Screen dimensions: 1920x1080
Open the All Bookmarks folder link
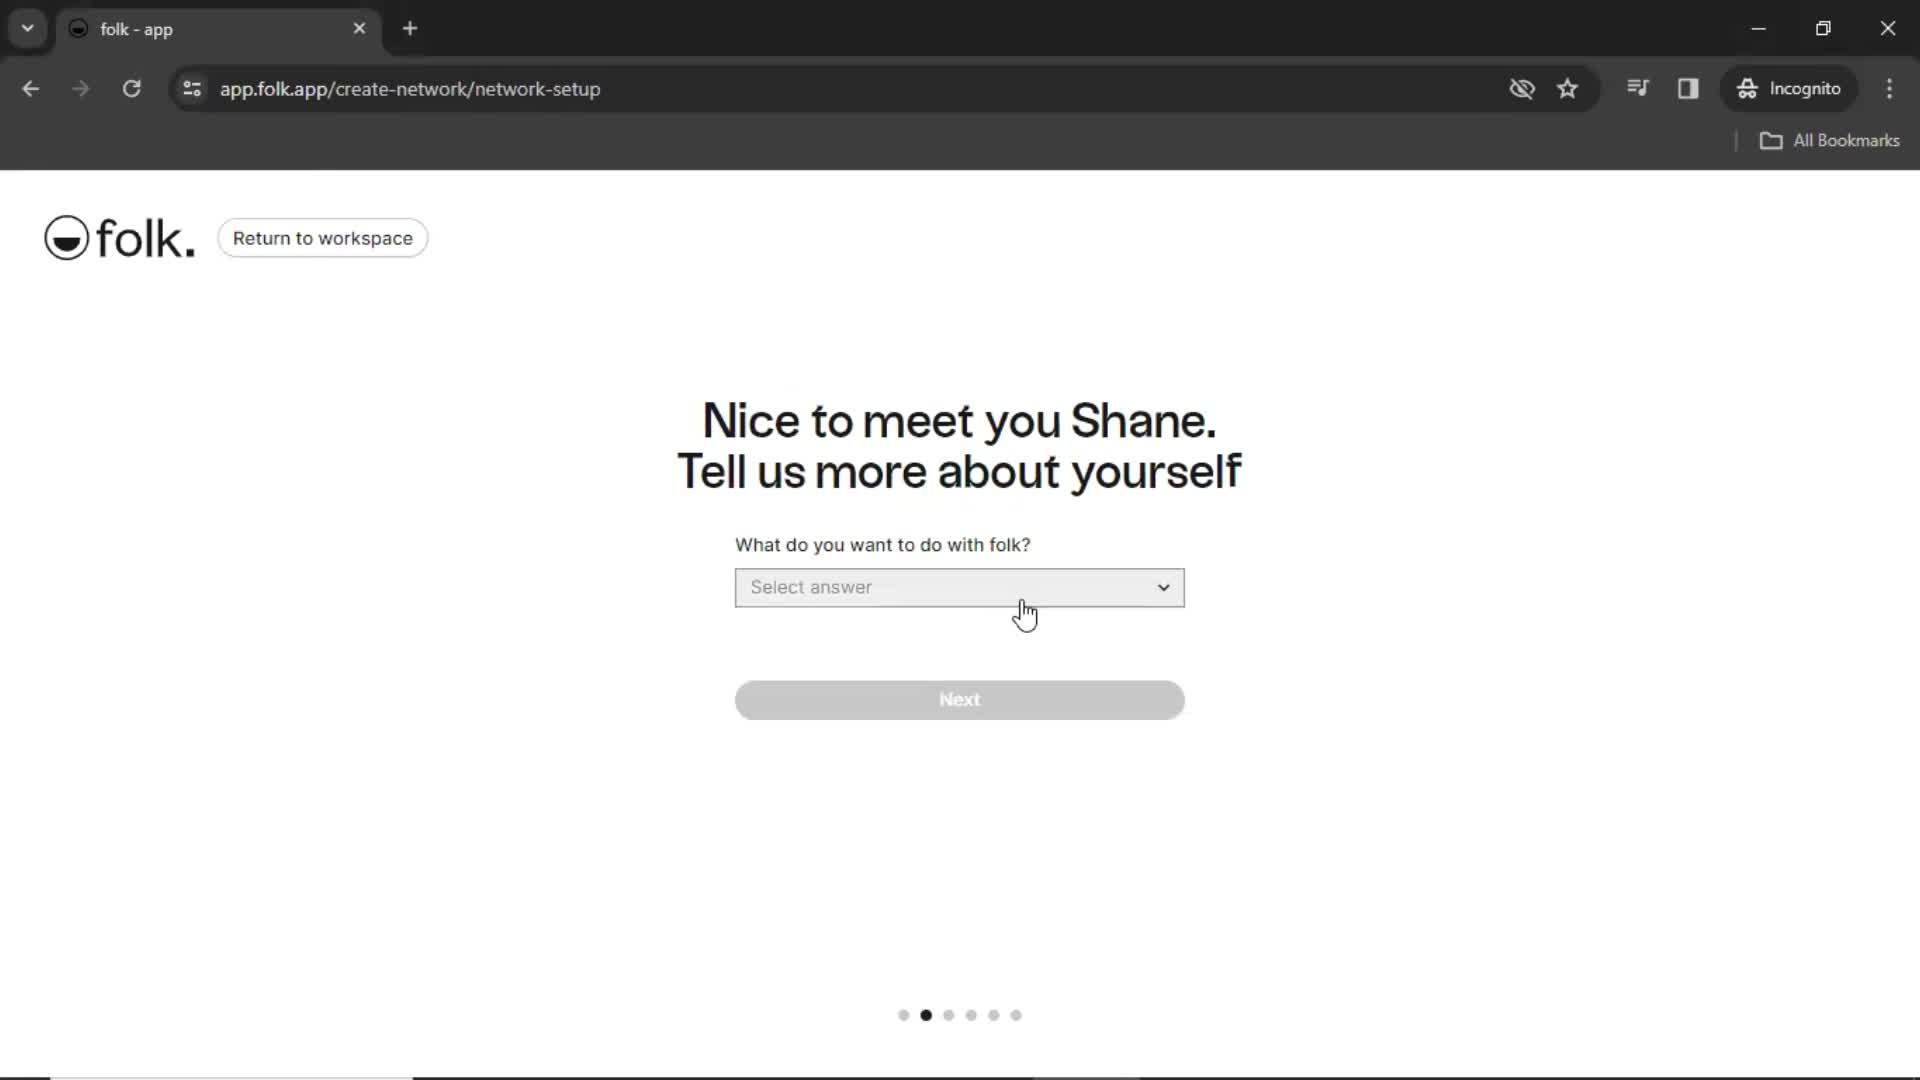(x=1832, y=140)
